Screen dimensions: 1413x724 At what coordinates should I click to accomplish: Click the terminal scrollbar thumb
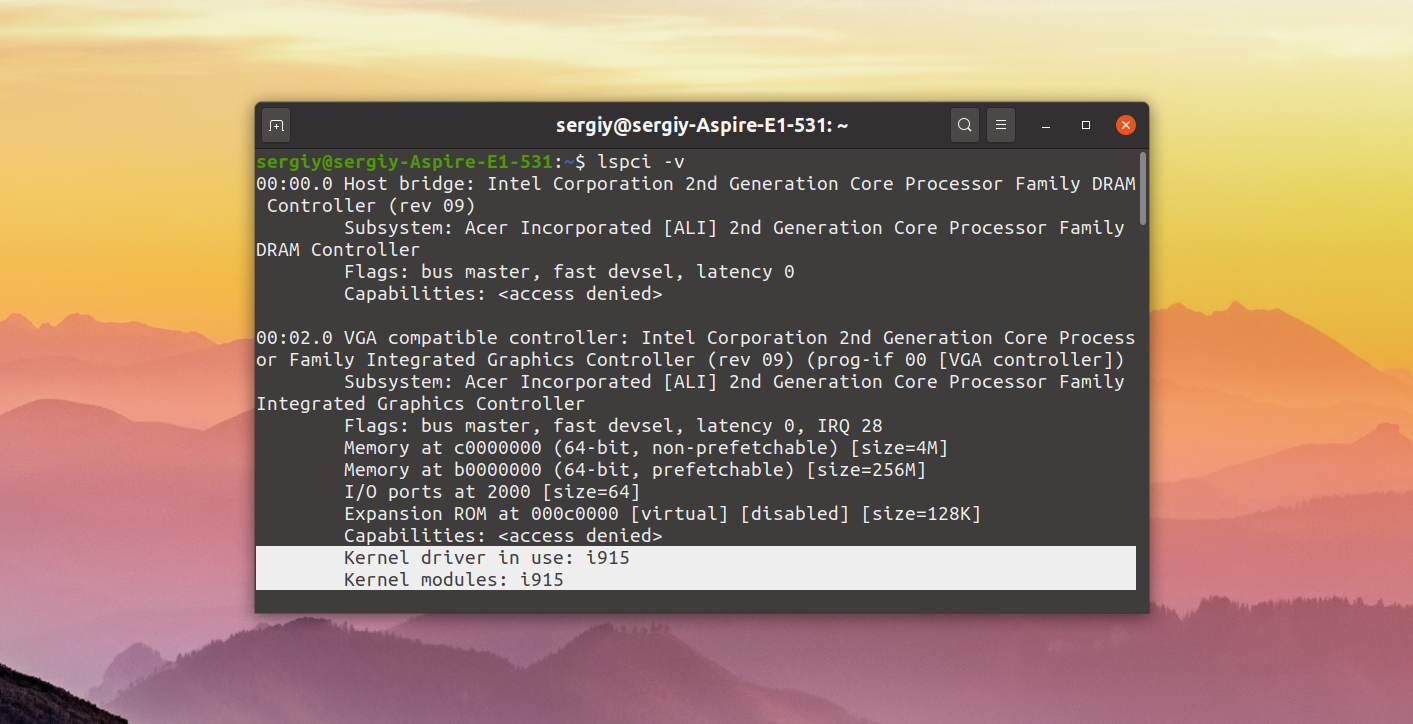[1142, 188]
